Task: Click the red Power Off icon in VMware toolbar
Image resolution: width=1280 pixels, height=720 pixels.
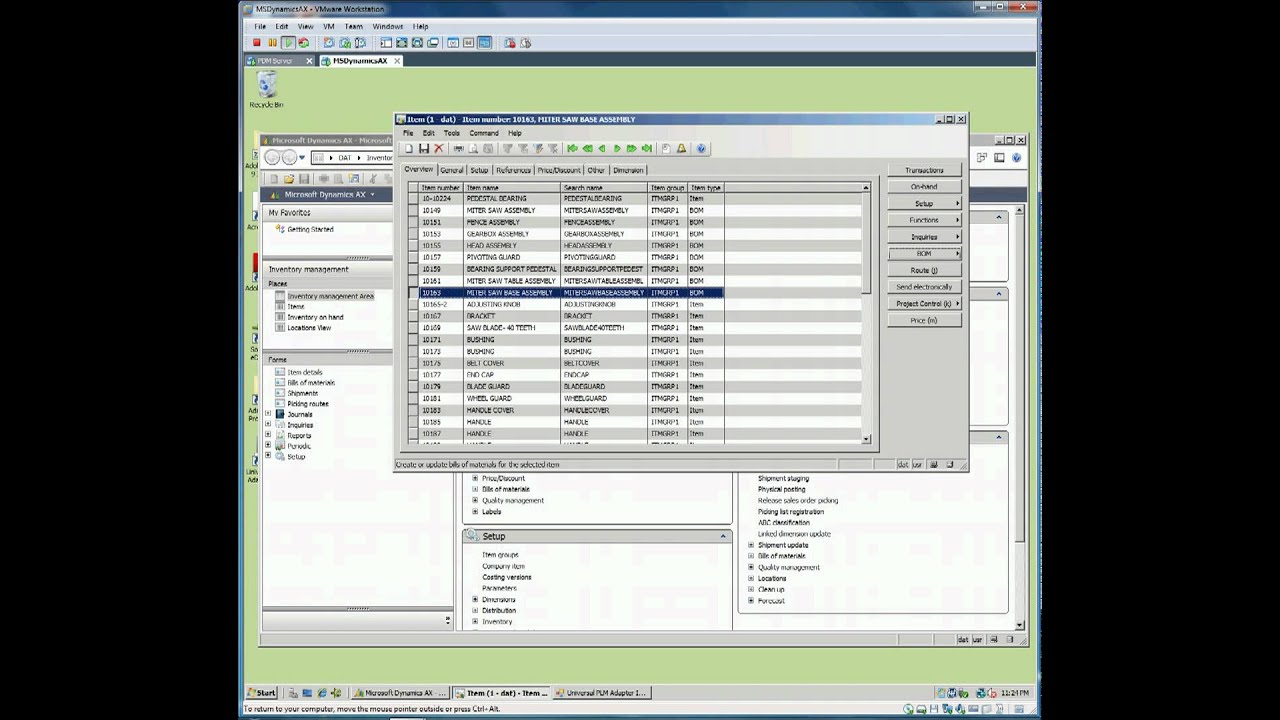Action: (257, 43)
